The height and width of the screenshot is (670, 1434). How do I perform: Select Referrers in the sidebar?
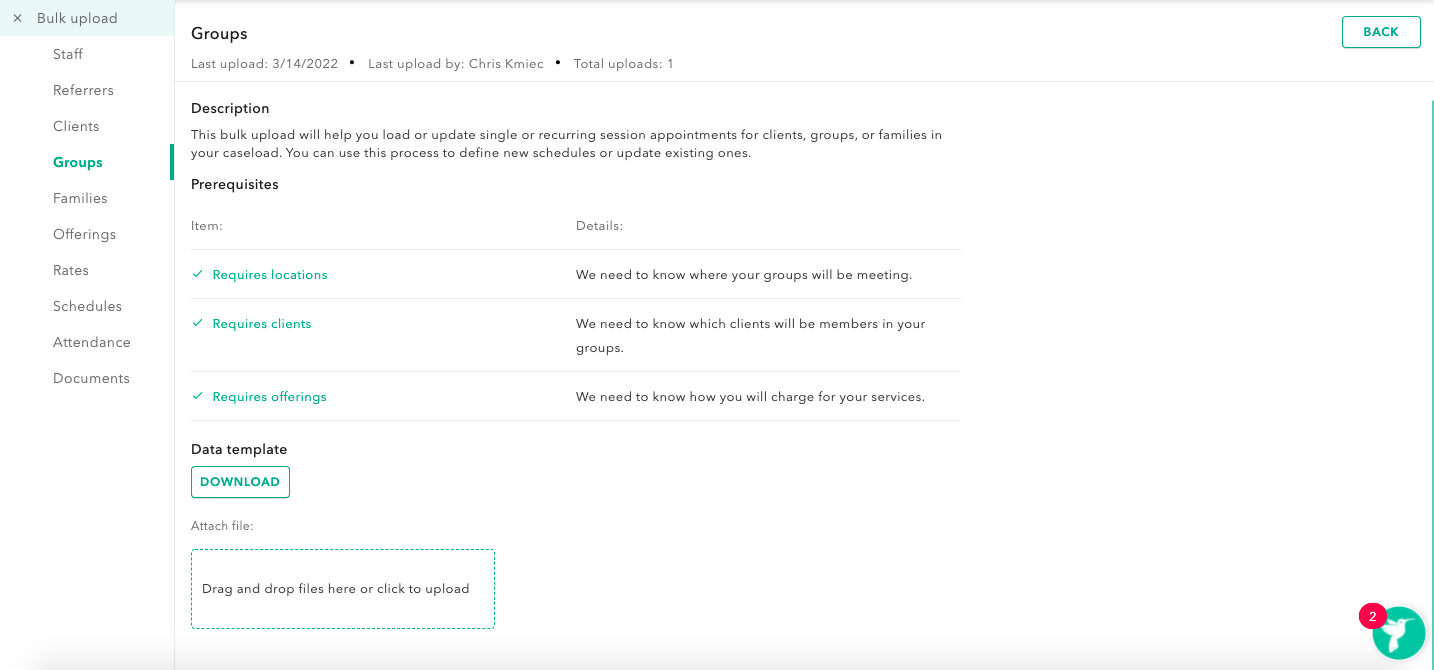(83, 90)
